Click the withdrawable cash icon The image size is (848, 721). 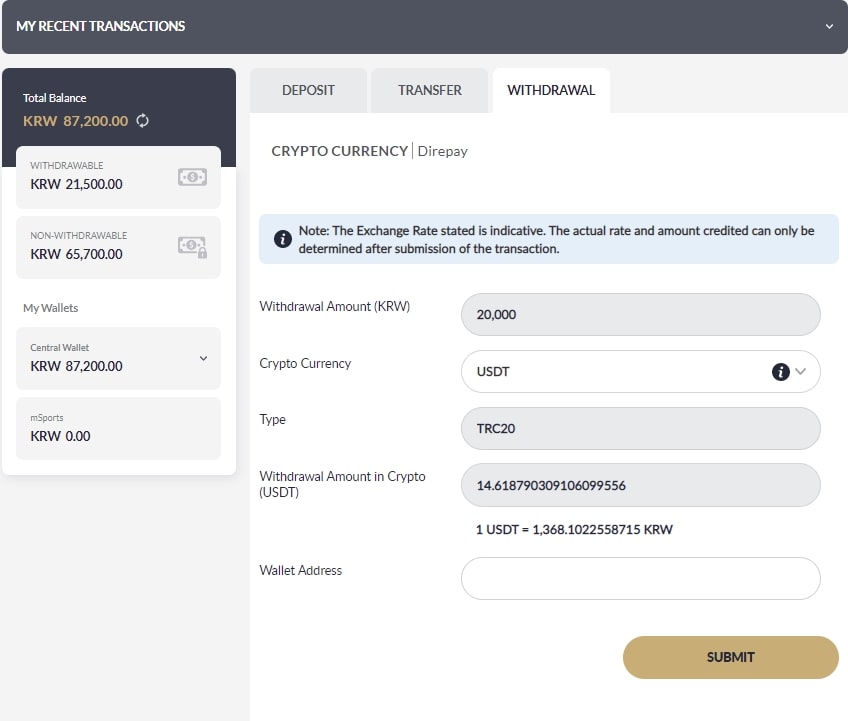[192, 177]
